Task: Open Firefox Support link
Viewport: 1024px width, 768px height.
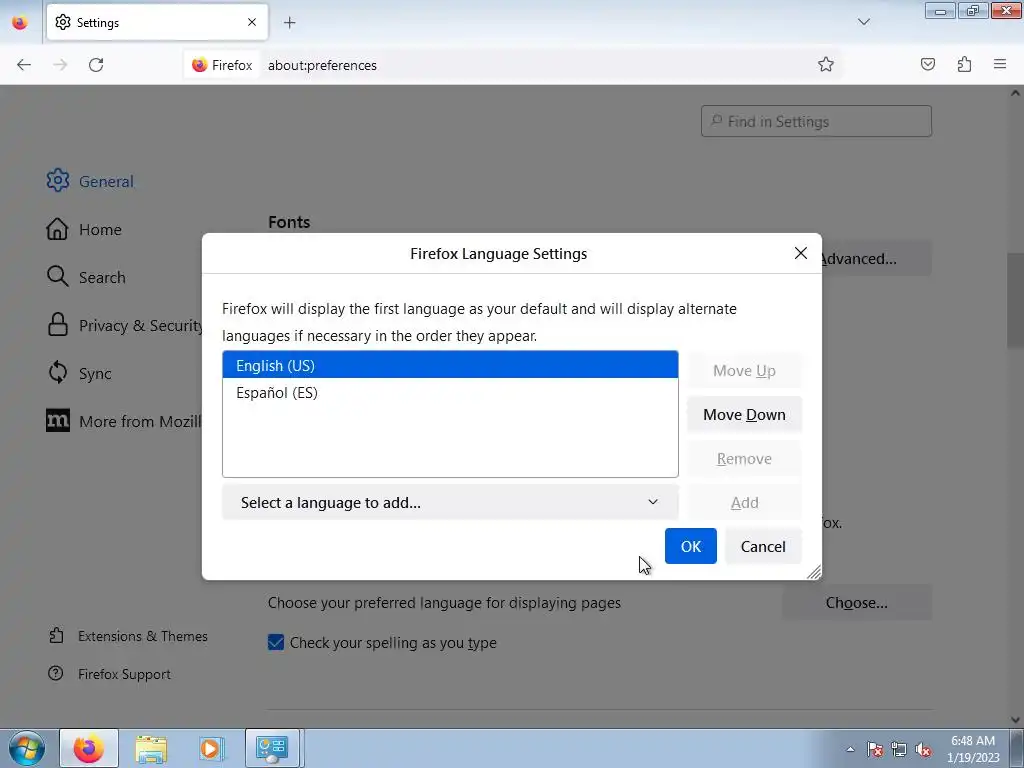Action: point(110,674)
